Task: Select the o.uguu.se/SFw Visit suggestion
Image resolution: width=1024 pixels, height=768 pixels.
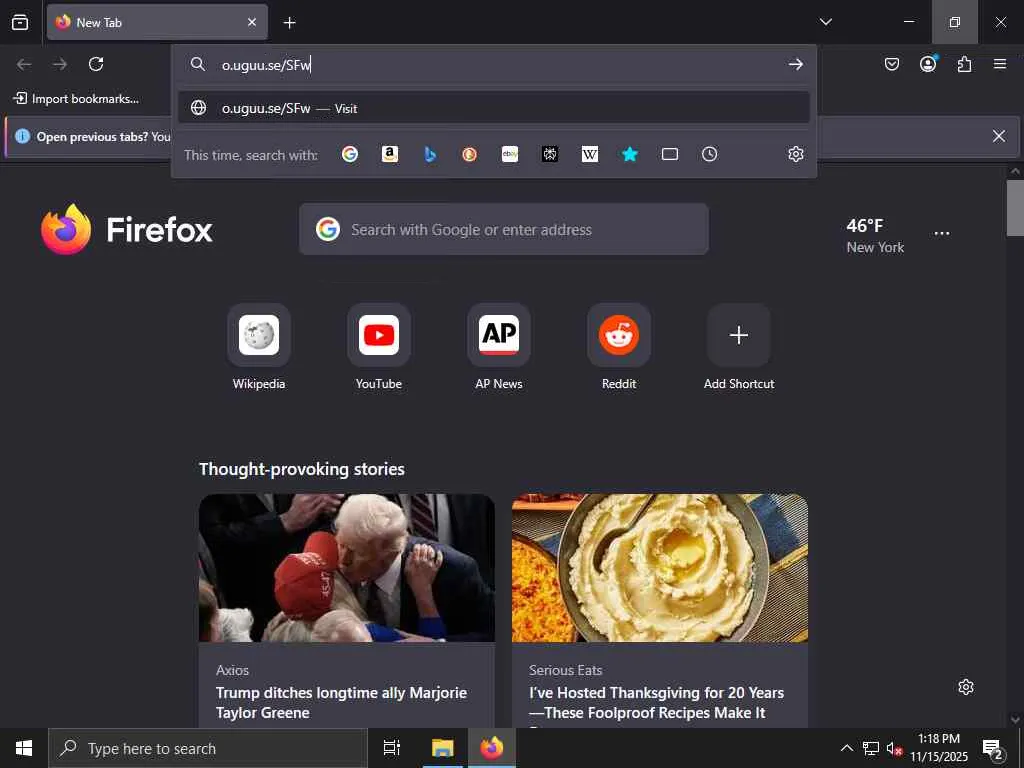Action: point(494,108)
